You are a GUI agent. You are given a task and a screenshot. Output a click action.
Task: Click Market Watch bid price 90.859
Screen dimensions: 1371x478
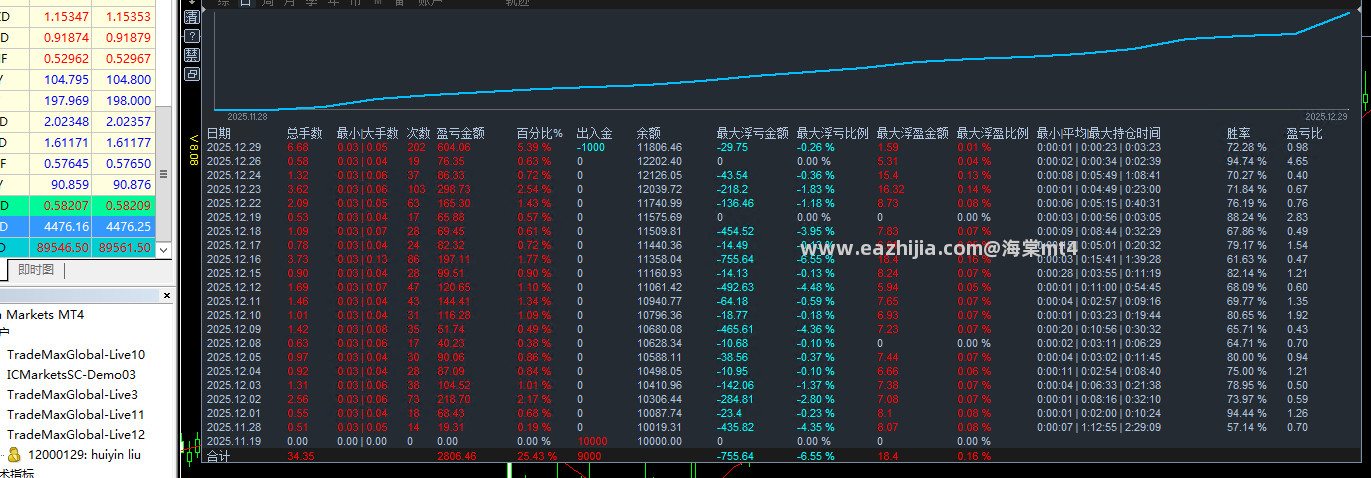(x=70, y=185)
